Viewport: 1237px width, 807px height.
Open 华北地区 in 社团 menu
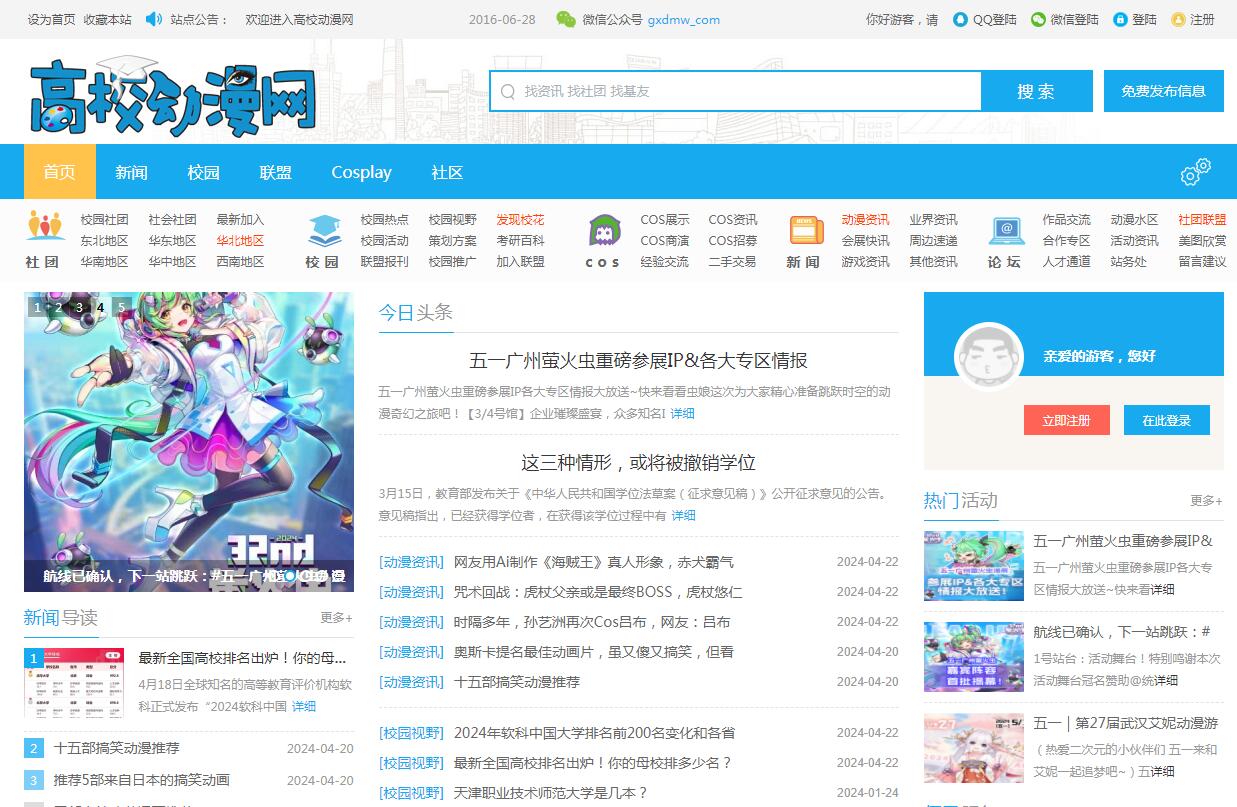click(240, 241)
